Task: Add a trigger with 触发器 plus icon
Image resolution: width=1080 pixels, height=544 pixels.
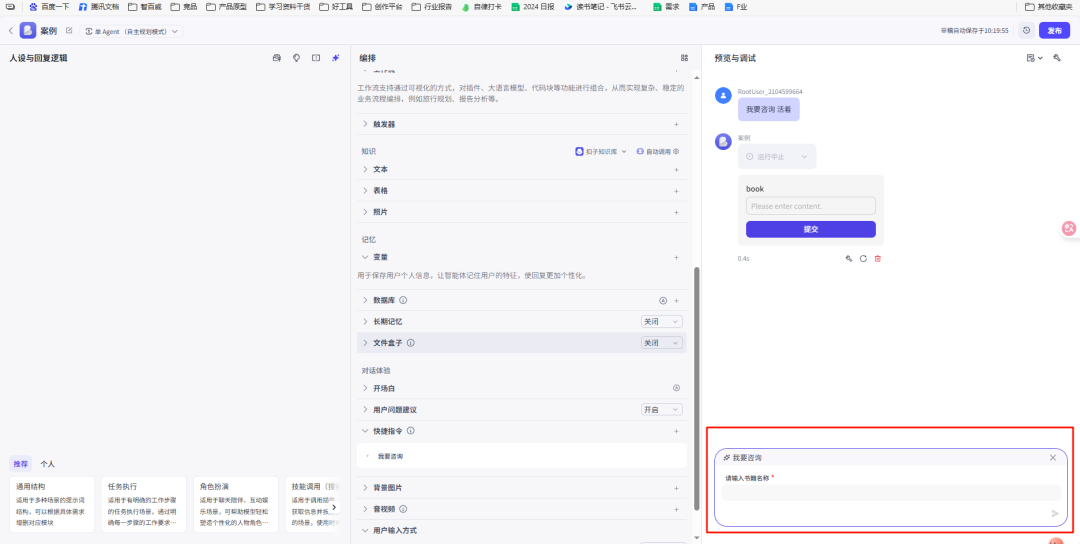Action: pos(676,124)
